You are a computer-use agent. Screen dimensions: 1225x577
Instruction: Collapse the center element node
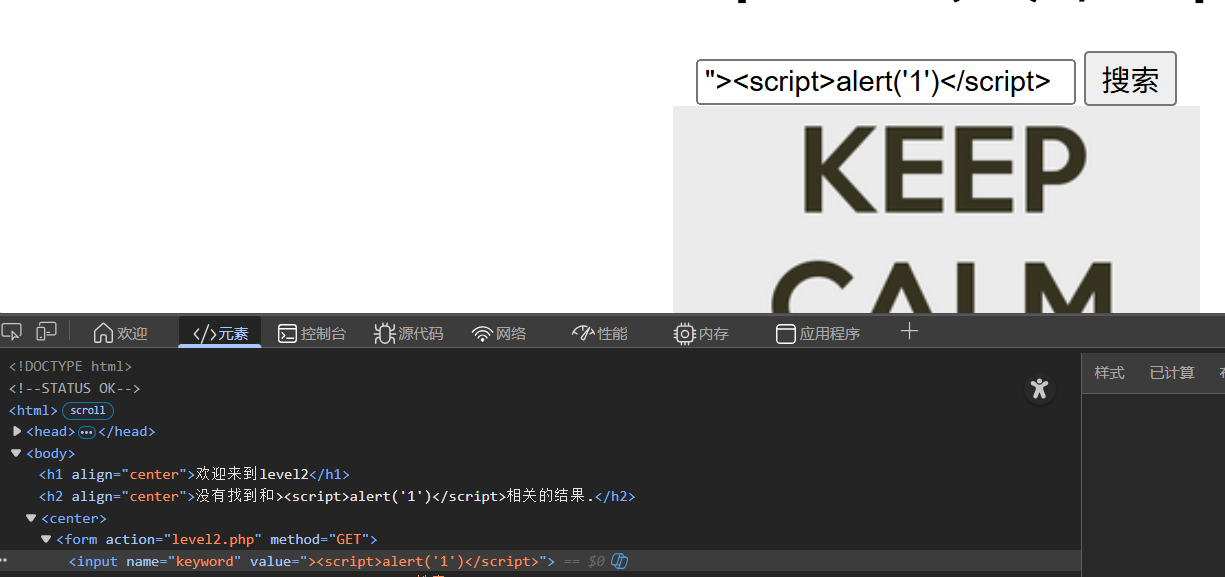tap(32, 518)
